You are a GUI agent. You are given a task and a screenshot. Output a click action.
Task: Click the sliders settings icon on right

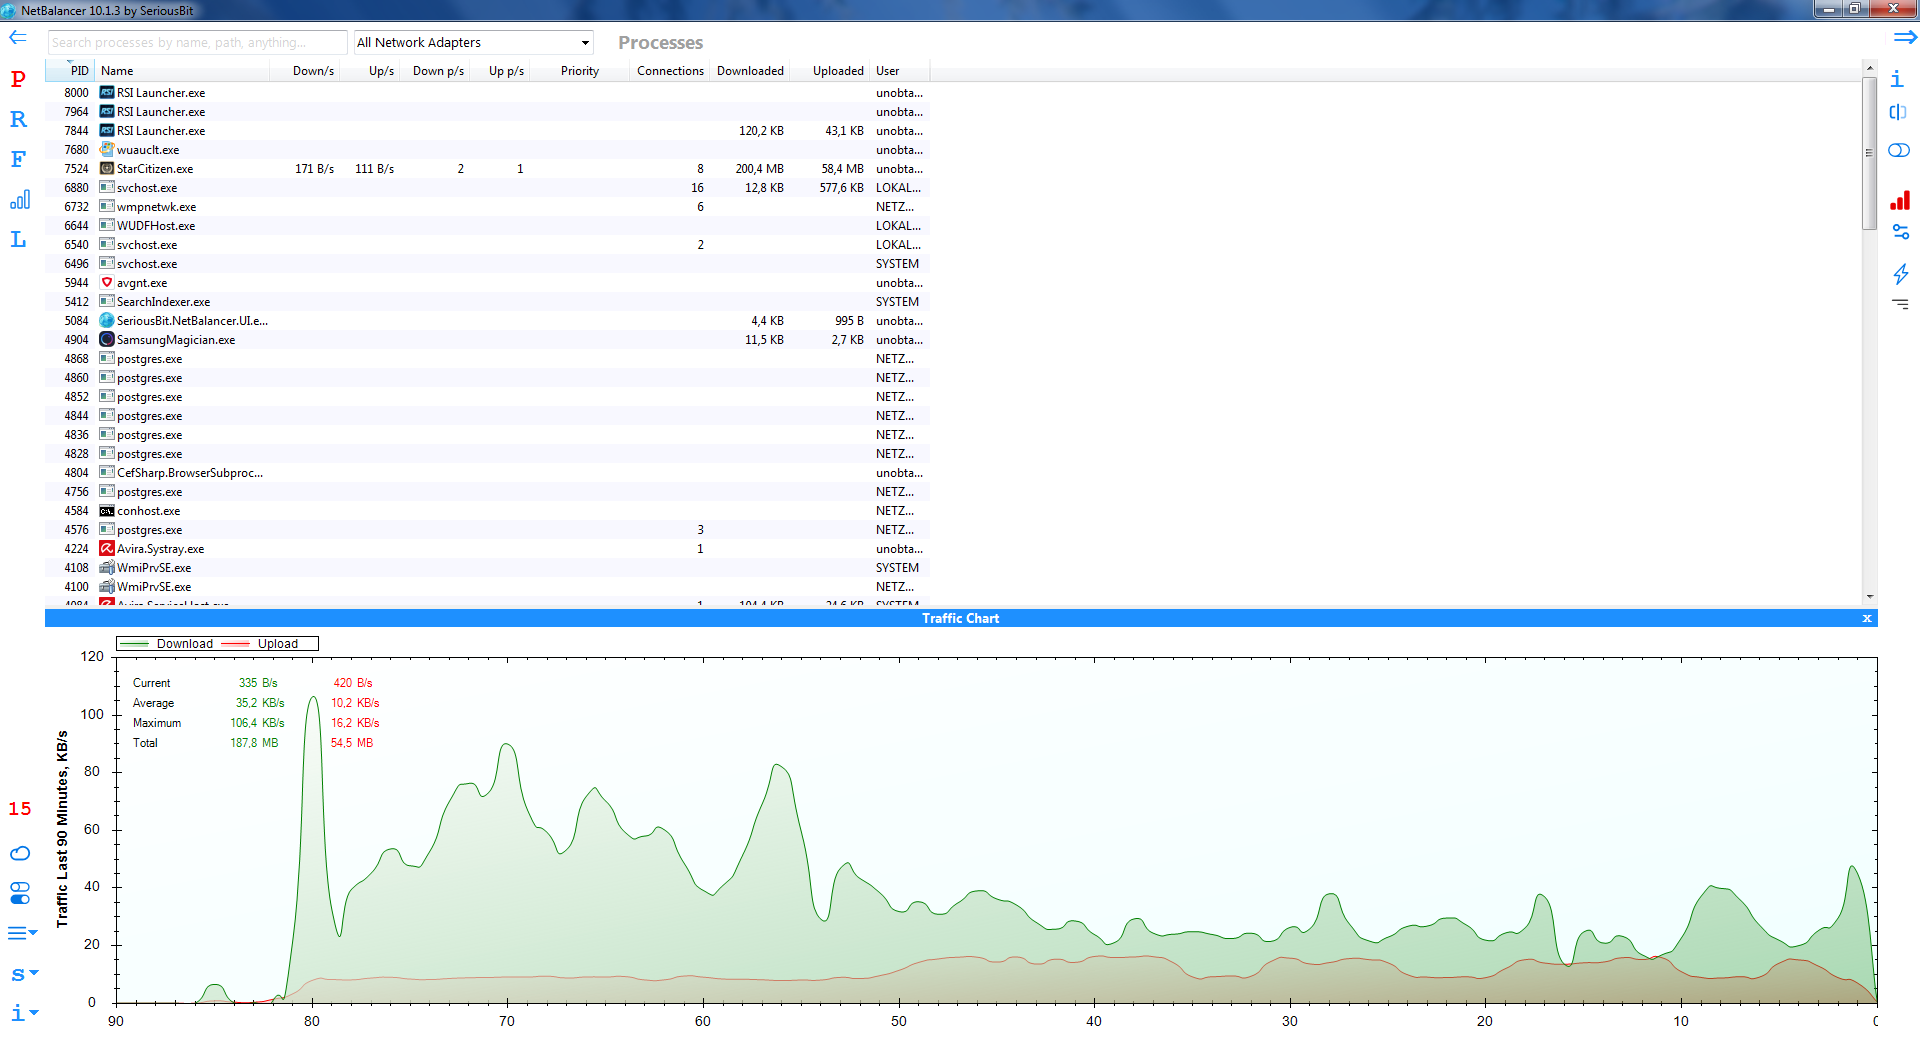click(x=1900, y=232)
